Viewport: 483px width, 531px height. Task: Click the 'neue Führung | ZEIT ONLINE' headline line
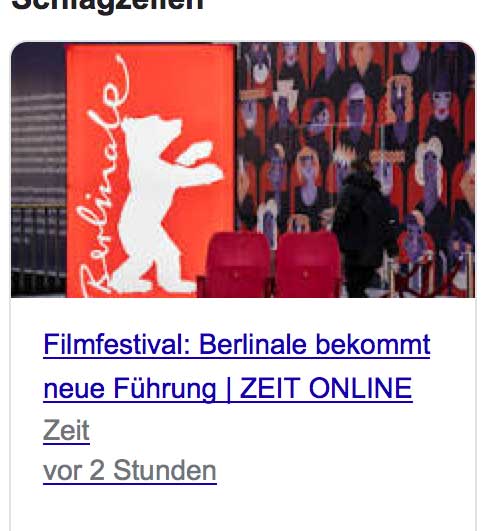coord(228,388)
